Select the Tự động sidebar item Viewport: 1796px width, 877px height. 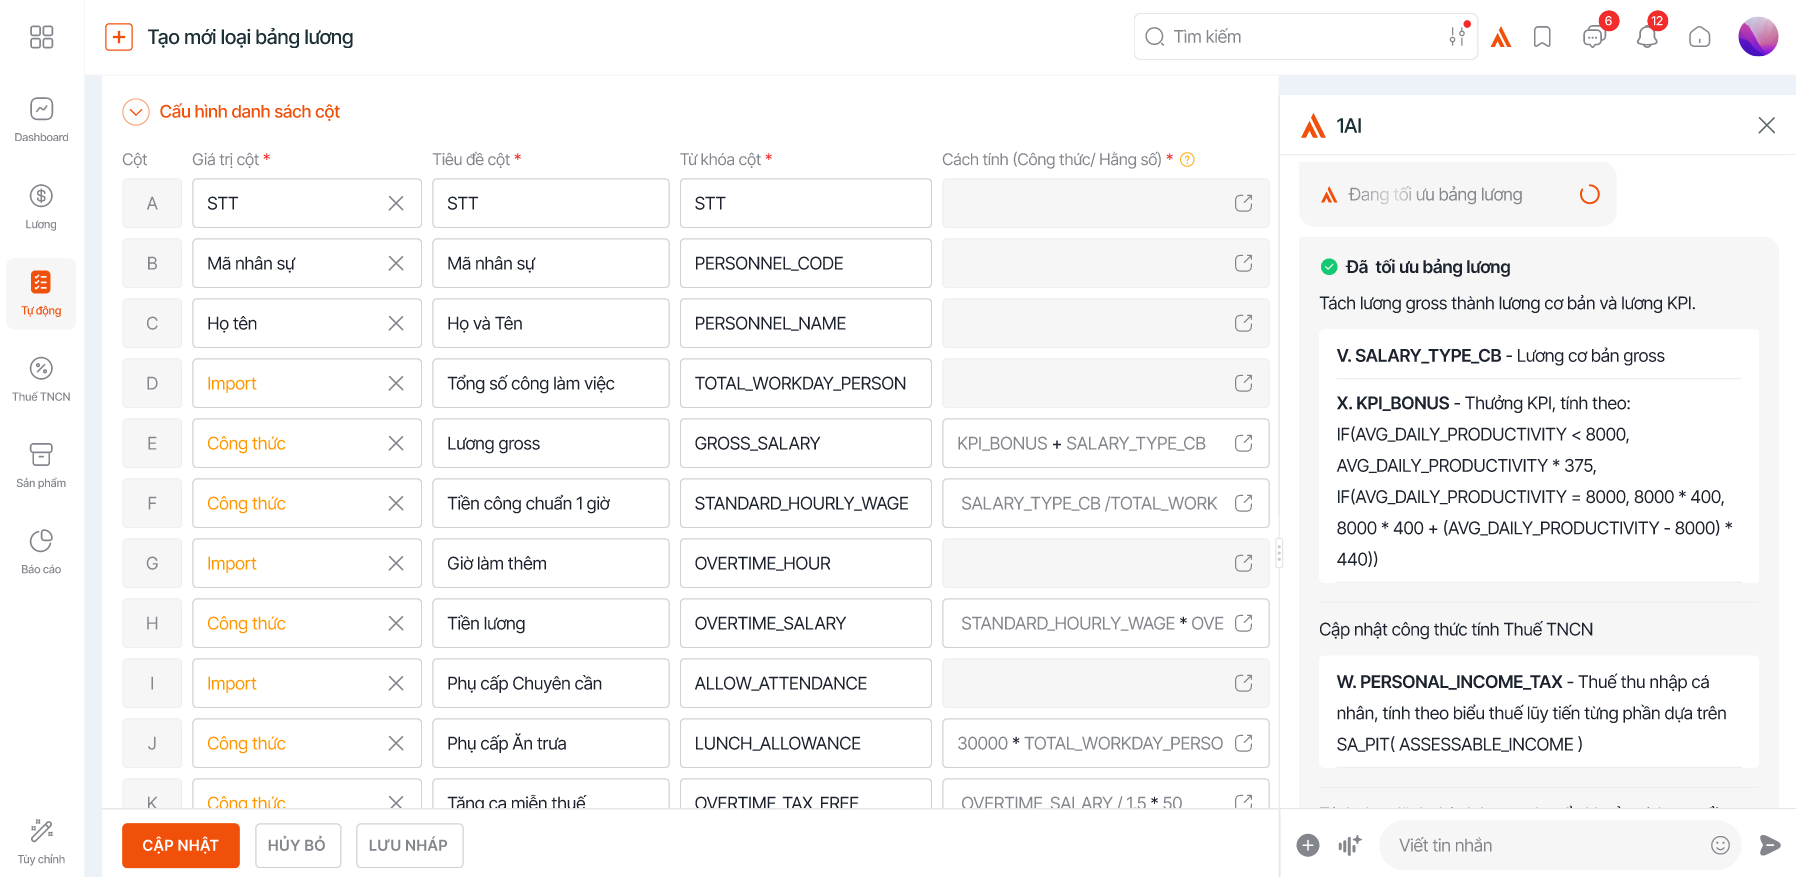click(x=41, y=294)
